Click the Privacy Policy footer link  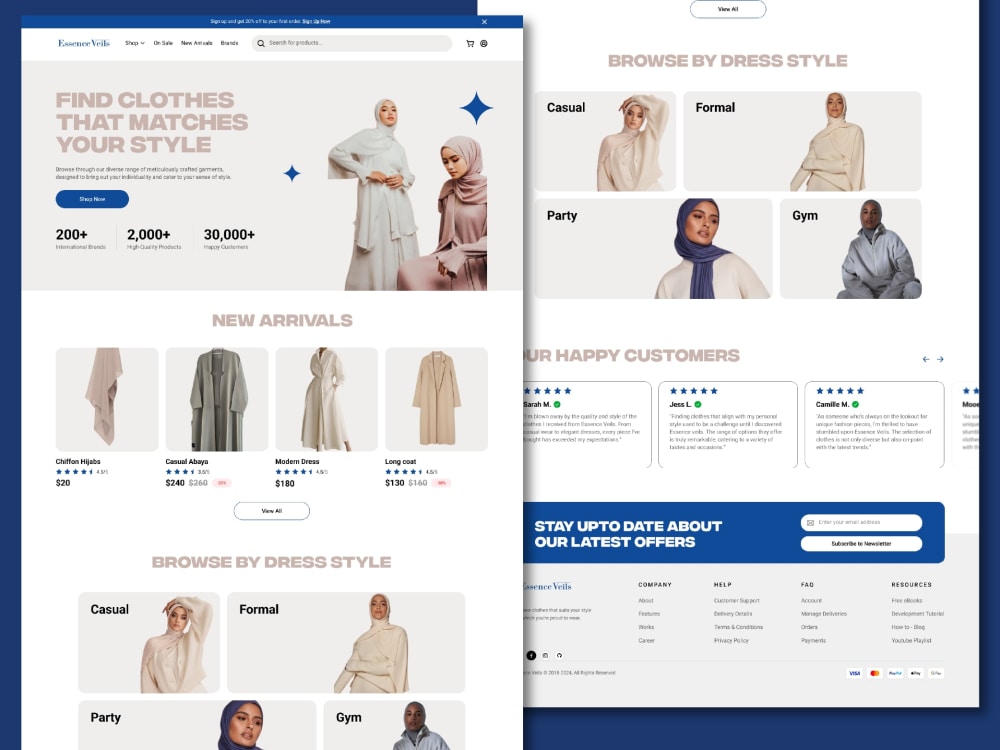pyautogui.click(x=732, y=641)
